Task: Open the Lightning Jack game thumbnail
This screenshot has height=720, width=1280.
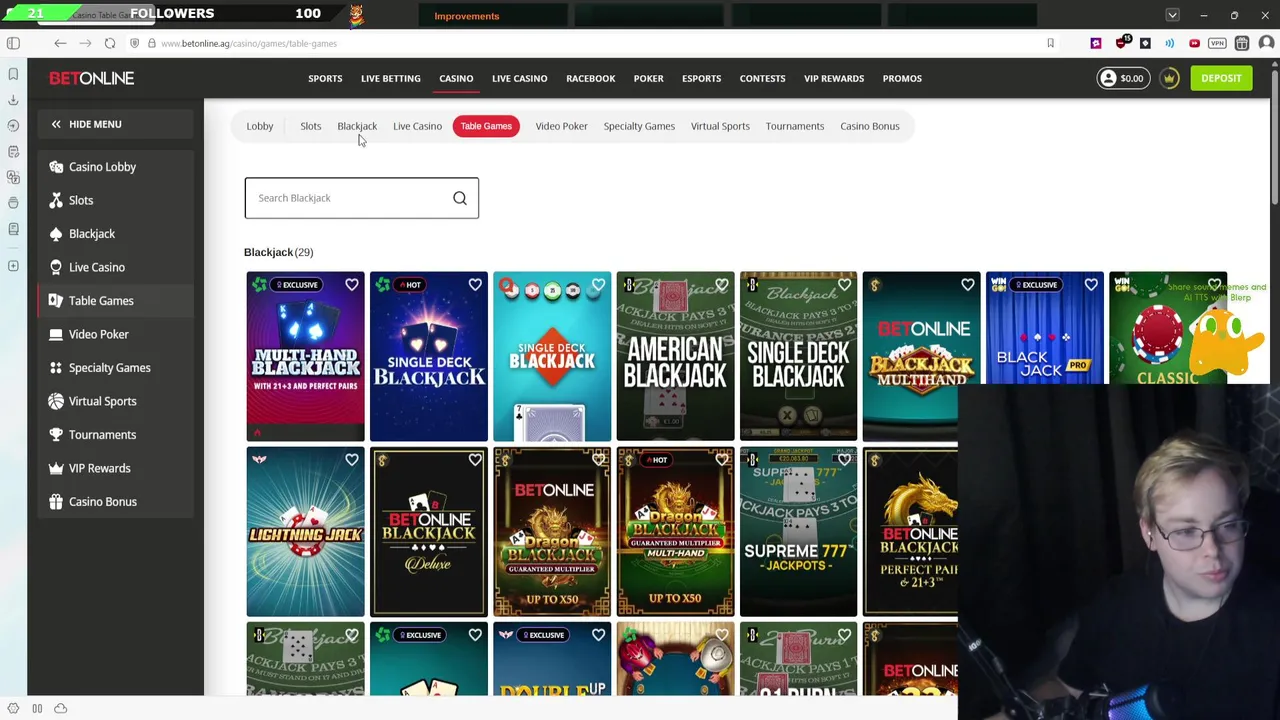Action: click(306, 532)
